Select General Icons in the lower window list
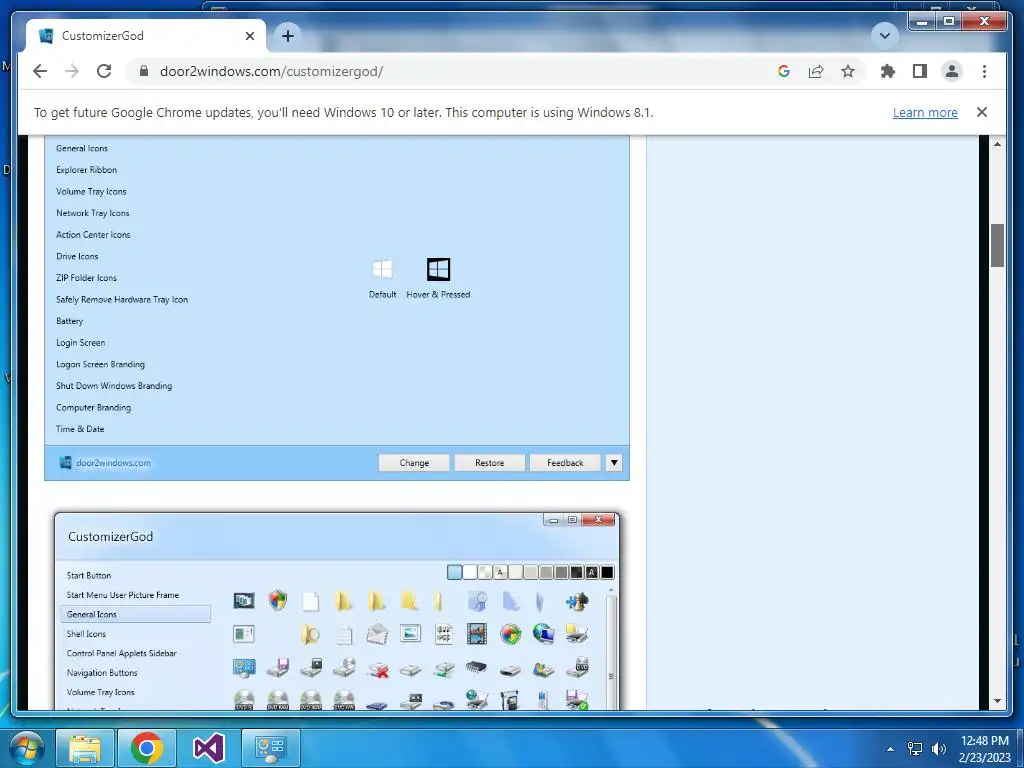Viewport: 1024px width, 768px height. [x=135, y=614]
